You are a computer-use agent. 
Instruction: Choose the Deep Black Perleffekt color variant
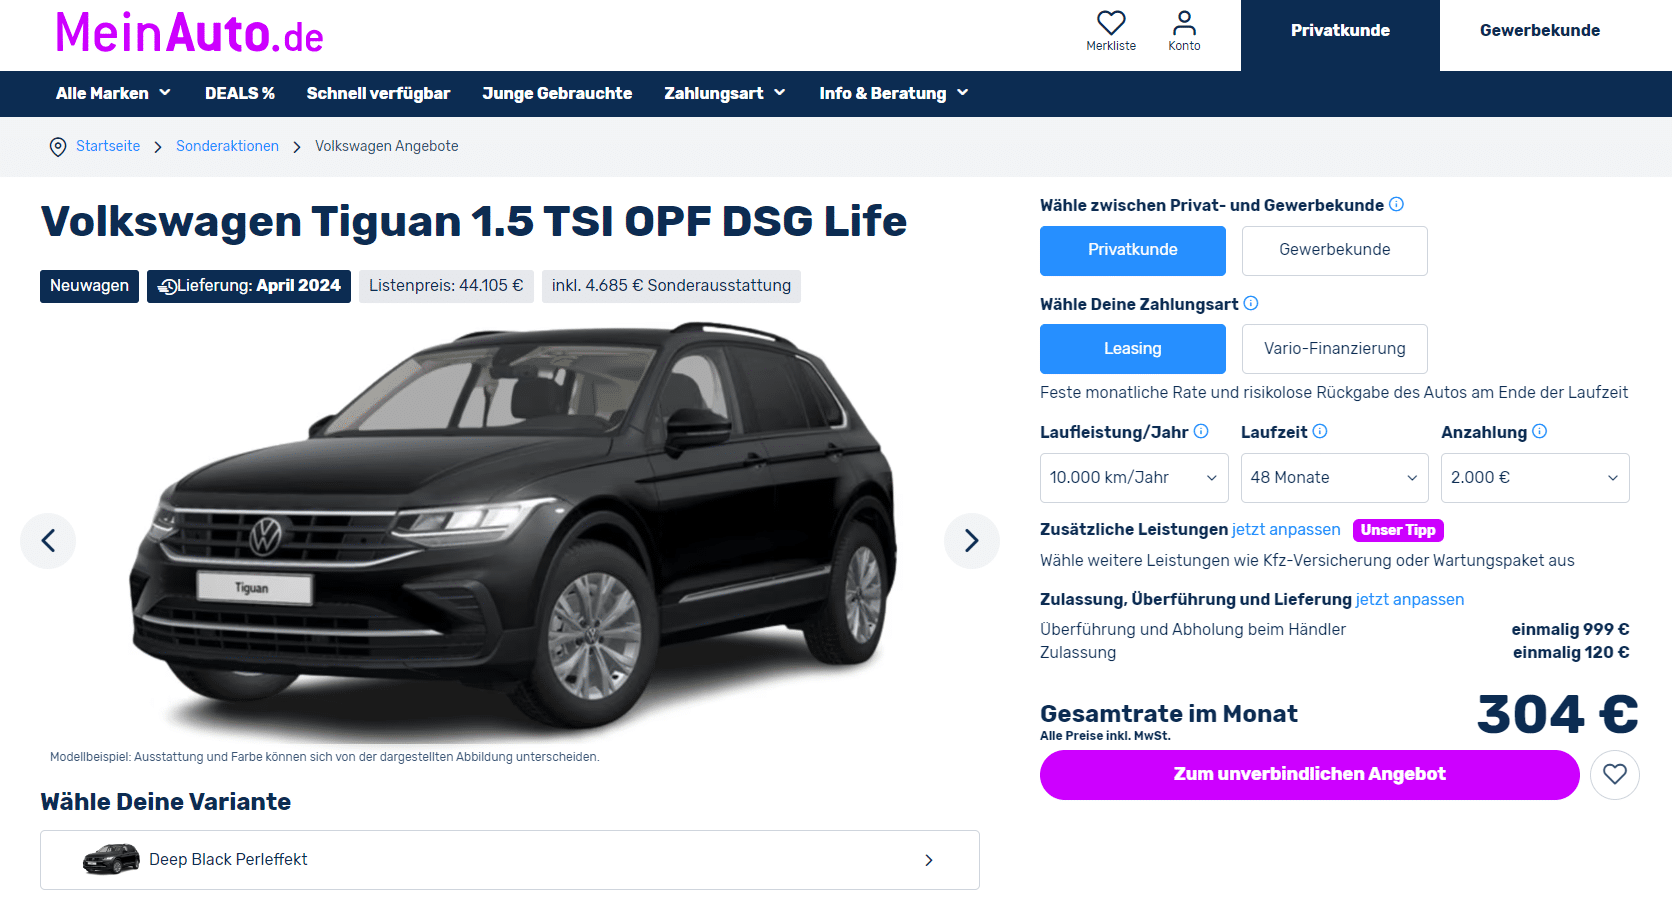tap(510, 860)
